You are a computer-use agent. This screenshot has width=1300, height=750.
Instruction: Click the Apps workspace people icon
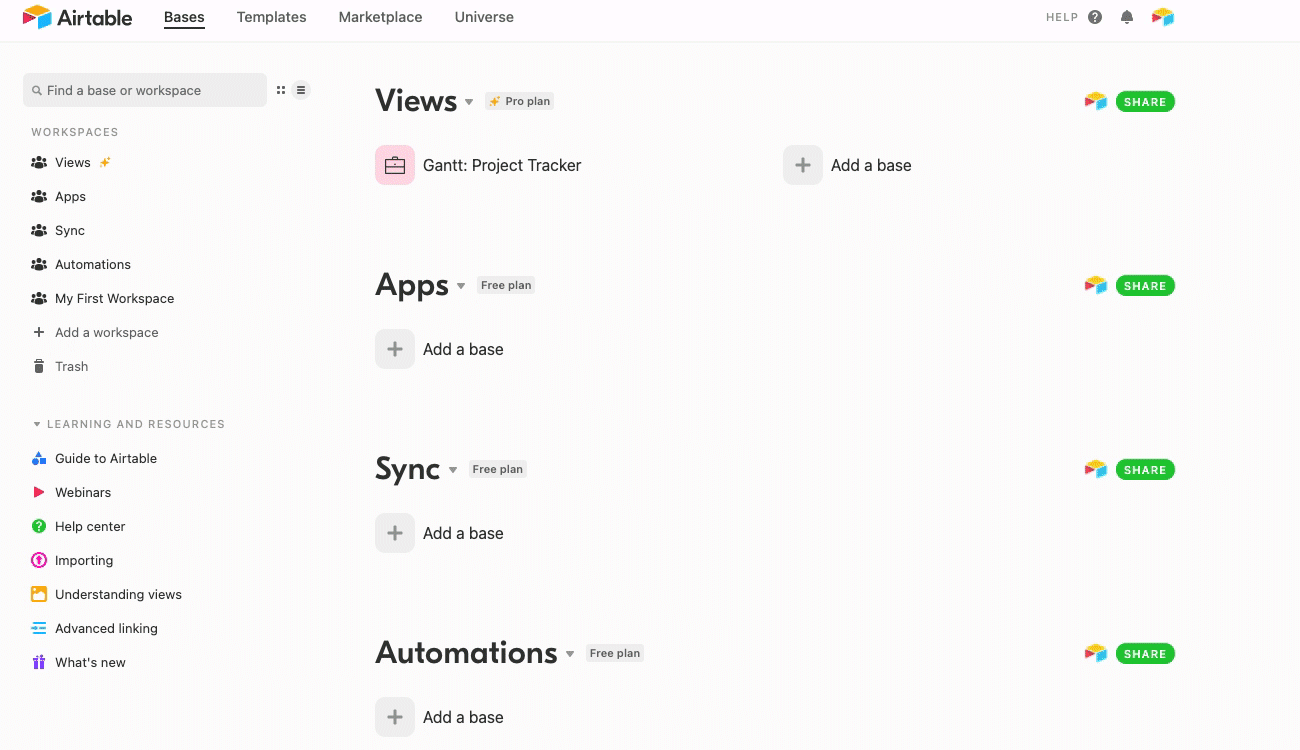(39, 196)
